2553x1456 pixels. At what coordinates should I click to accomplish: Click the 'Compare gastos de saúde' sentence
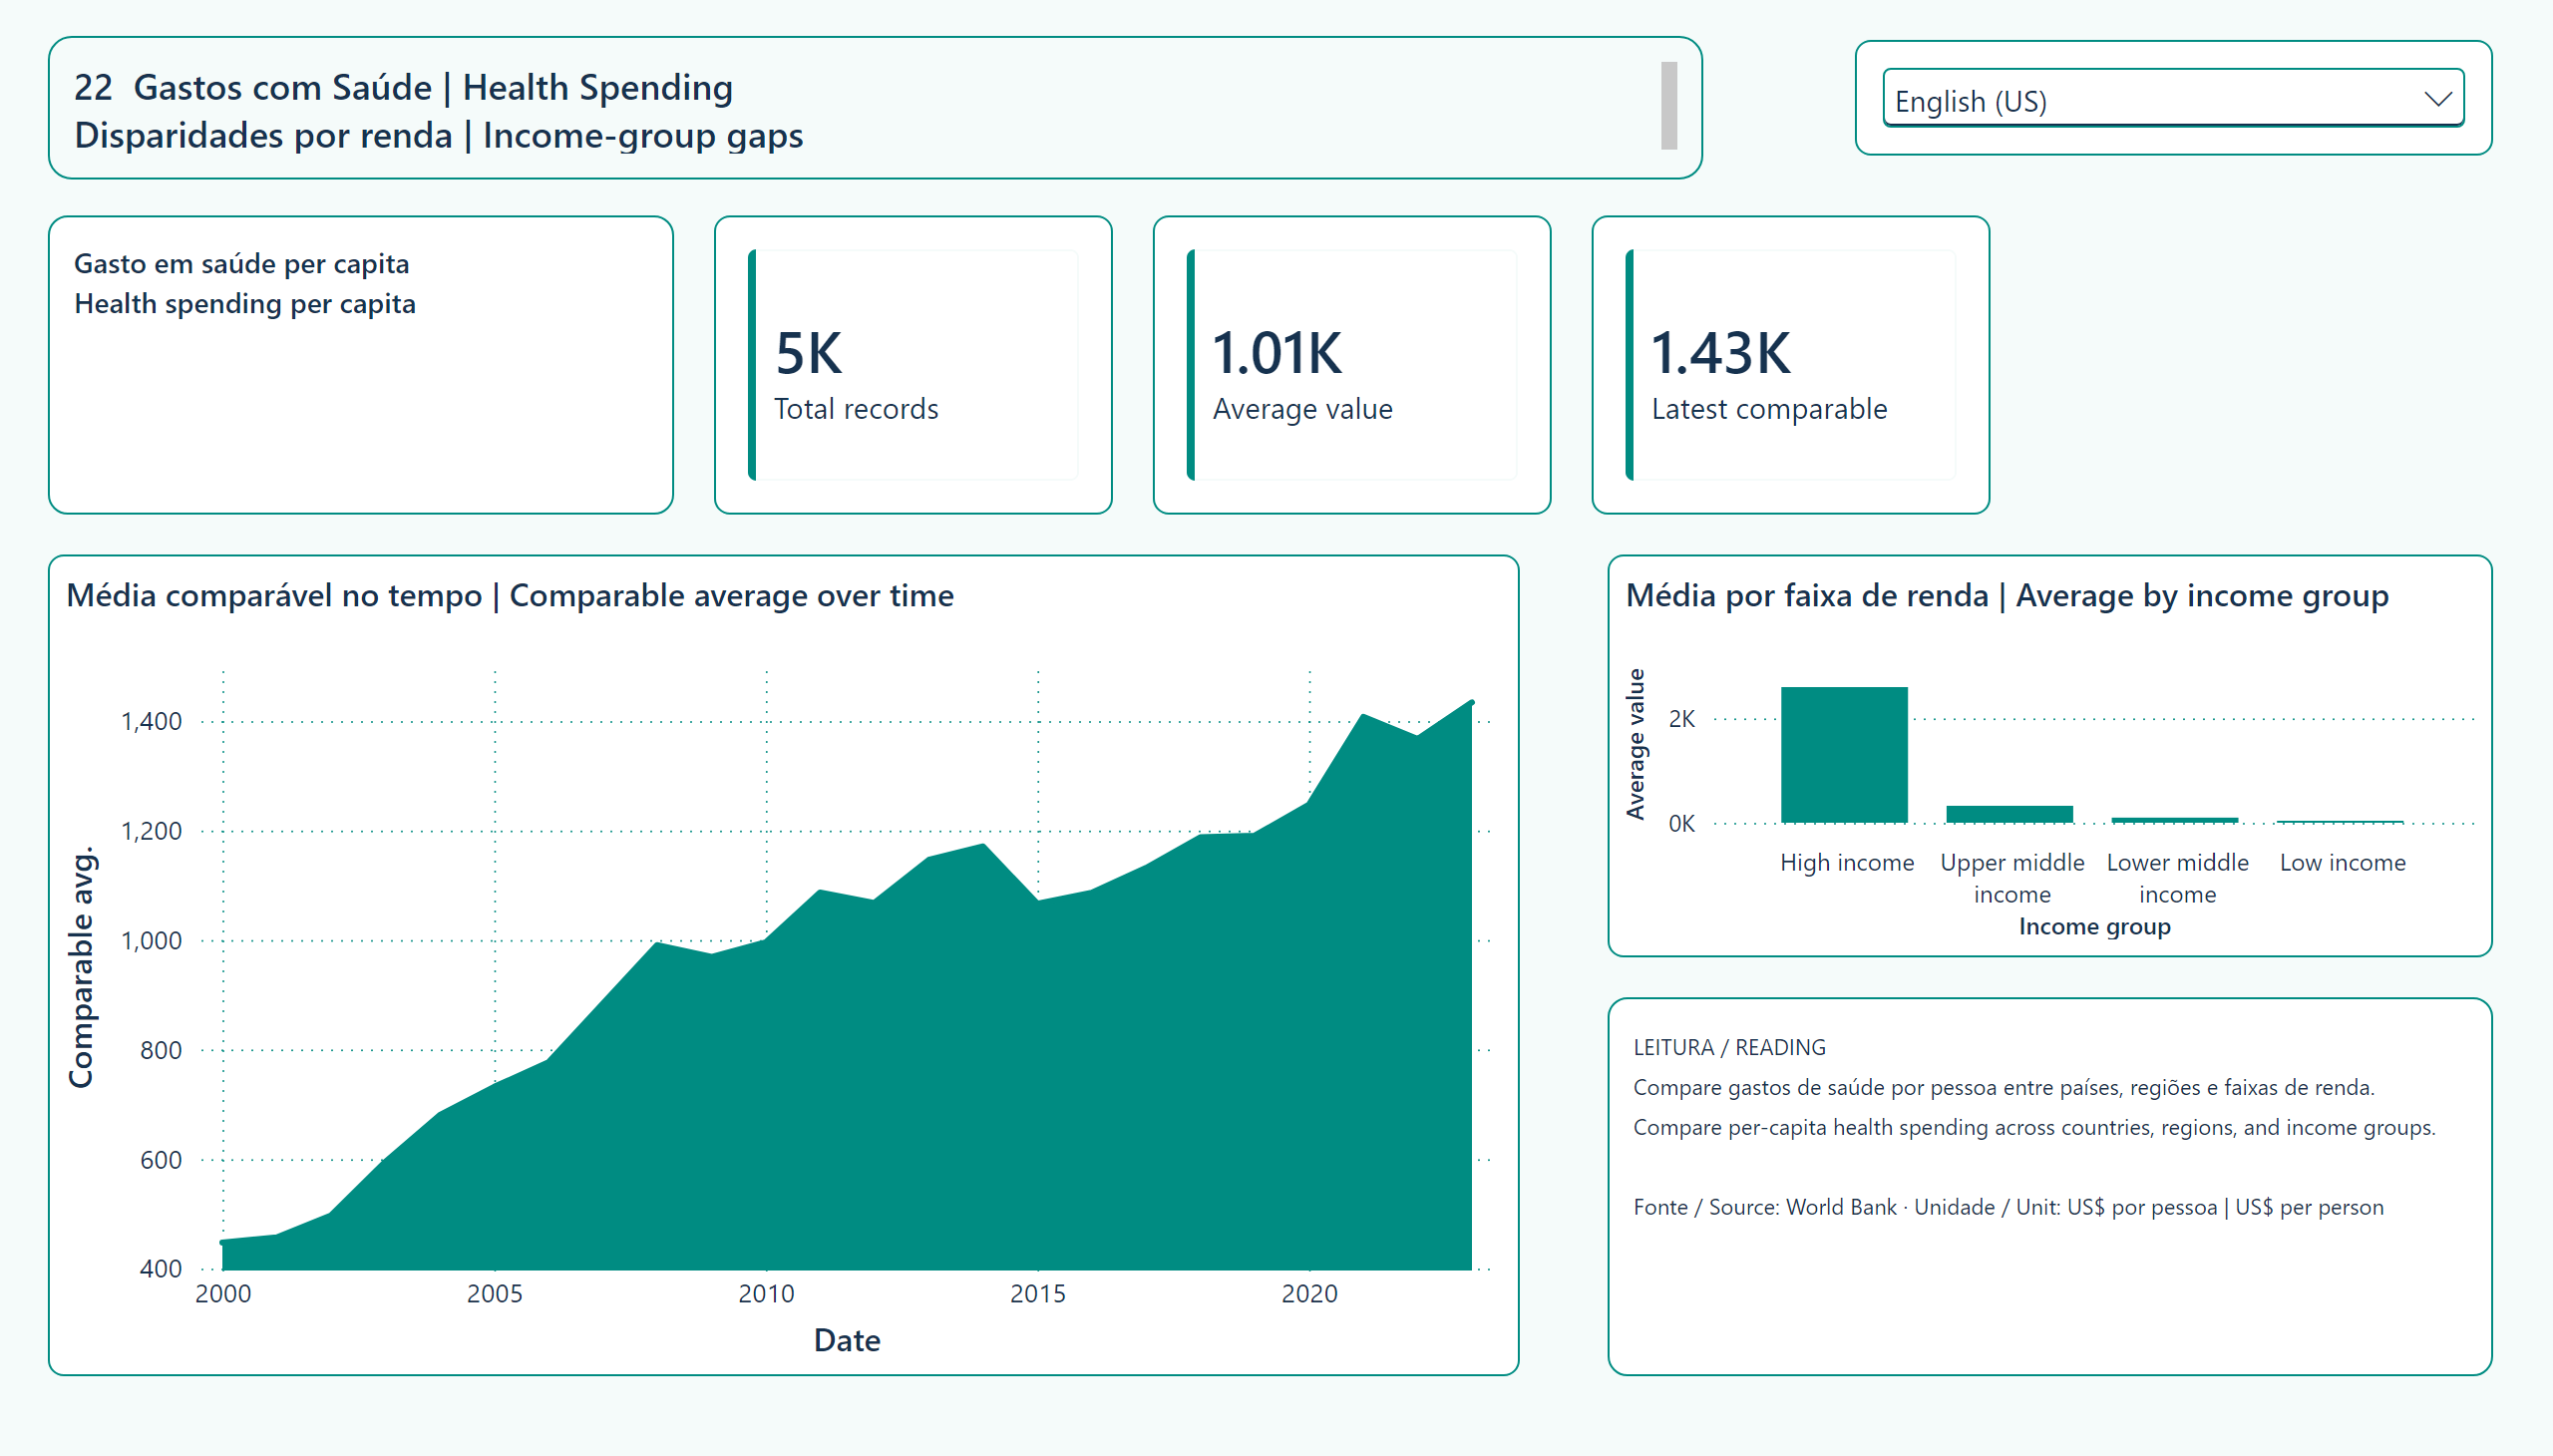(2004, 1087)
